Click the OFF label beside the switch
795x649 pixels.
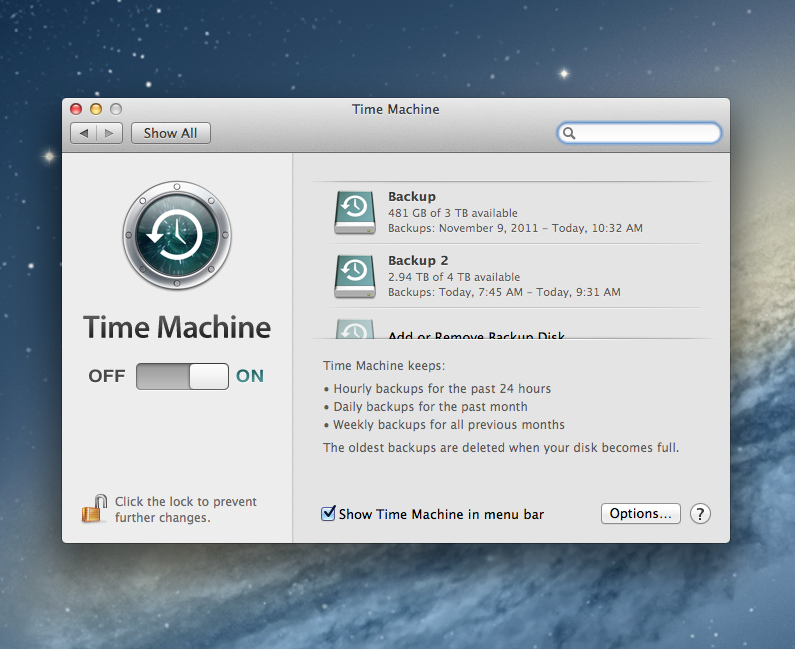pos(107,376)
